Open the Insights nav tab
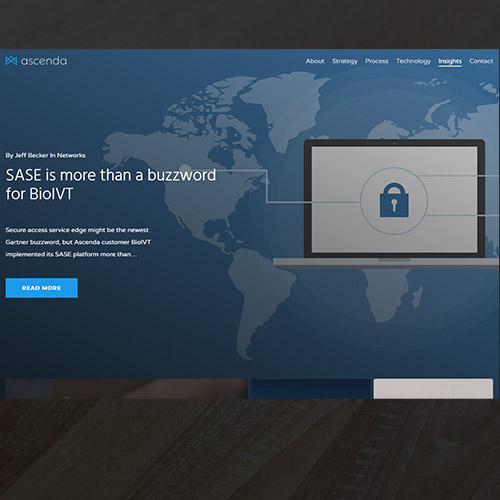The width and height of the screenshot is (500, 500). tap(450, 62)
